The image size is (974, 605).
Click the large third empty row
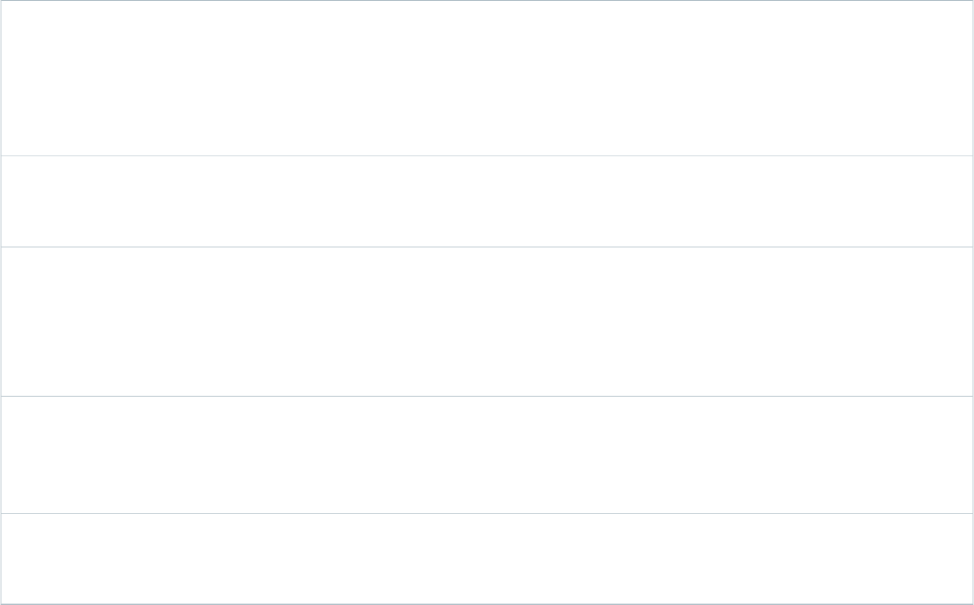point(487,321)
